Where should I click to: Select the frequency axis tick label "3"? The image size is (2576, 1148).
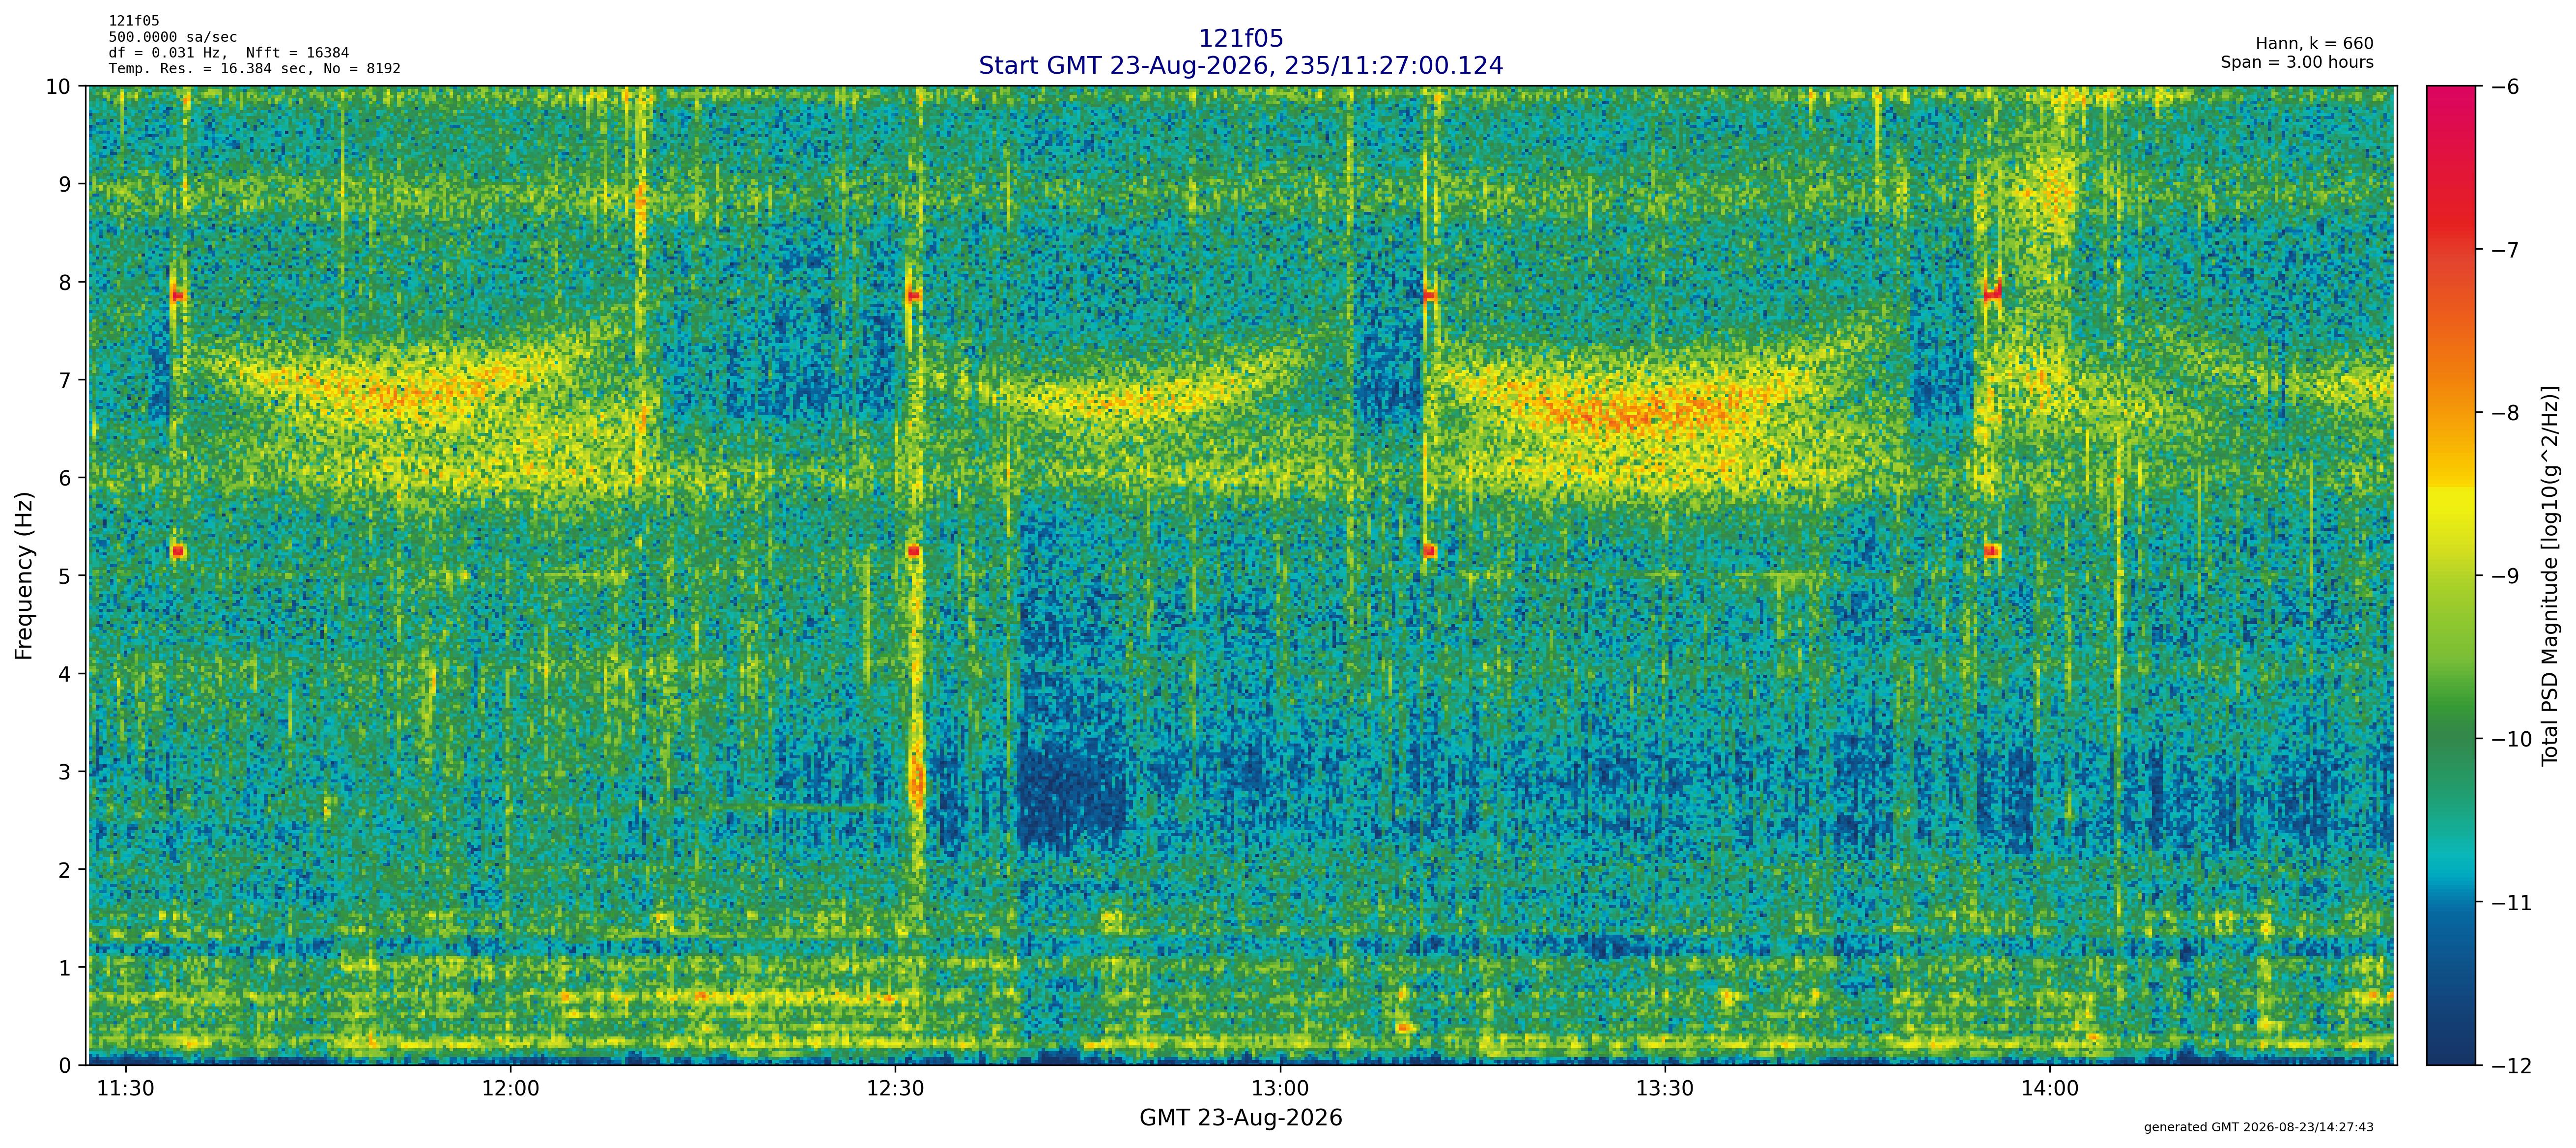pos(65,772)
